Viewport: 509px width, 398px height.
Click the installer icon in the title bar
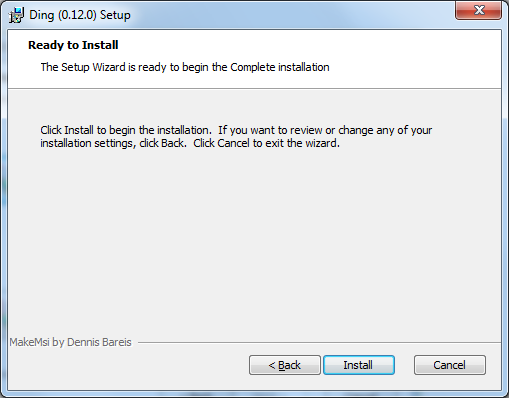tap(16, 15)
